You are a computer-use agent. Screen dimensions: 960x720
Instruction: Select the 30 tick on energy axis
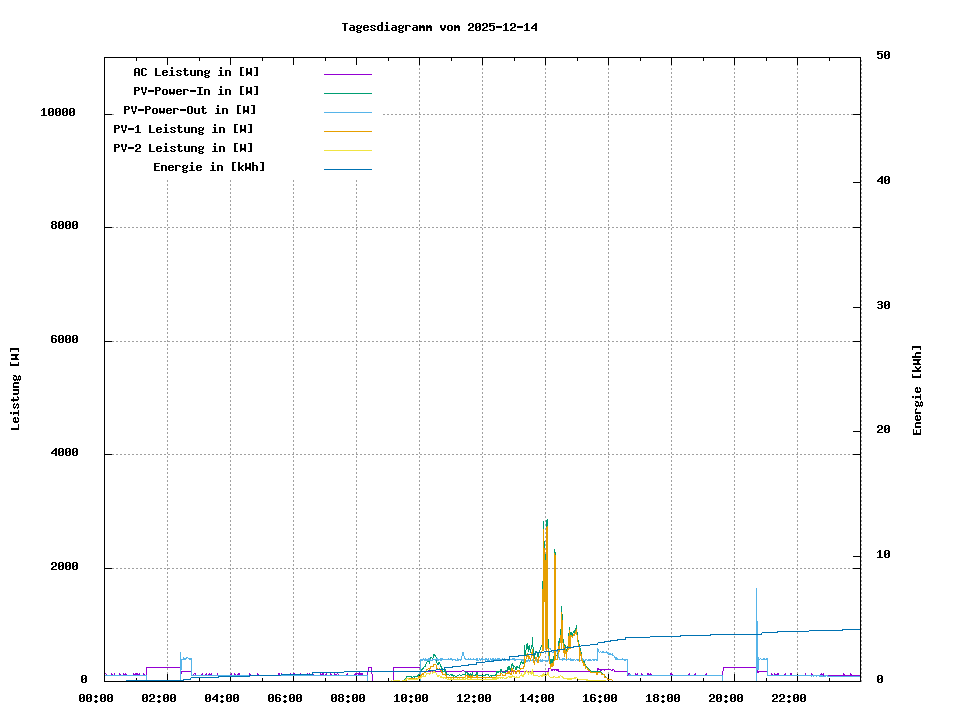click(x=883, y=306)
